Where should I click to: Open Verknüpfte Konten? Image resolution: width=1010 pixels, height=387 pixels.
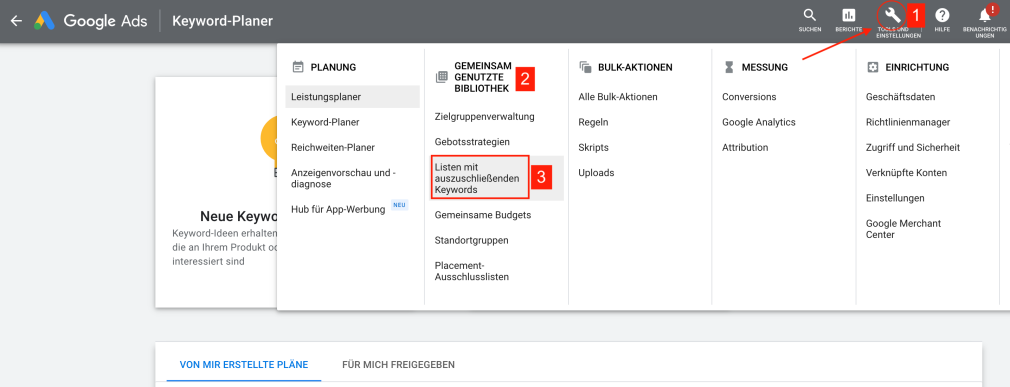[x=906, y=173]
